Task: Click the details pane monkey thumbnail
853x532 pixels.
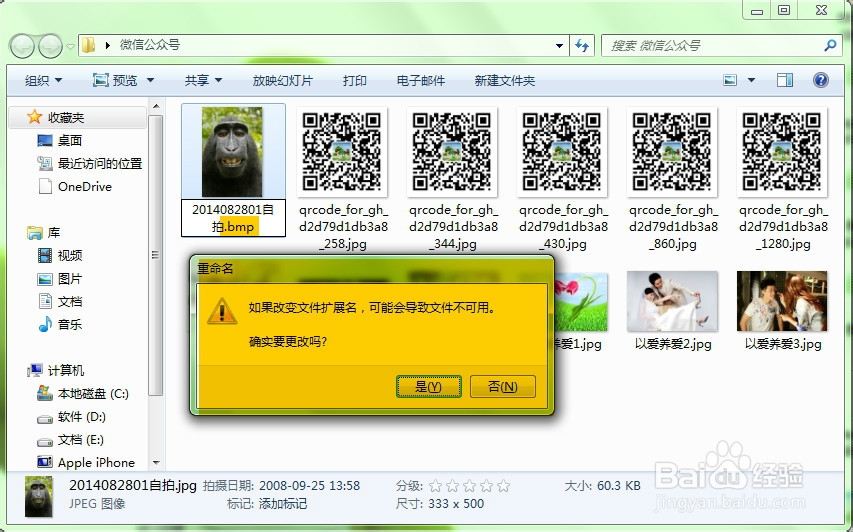Action: (39, 497)
